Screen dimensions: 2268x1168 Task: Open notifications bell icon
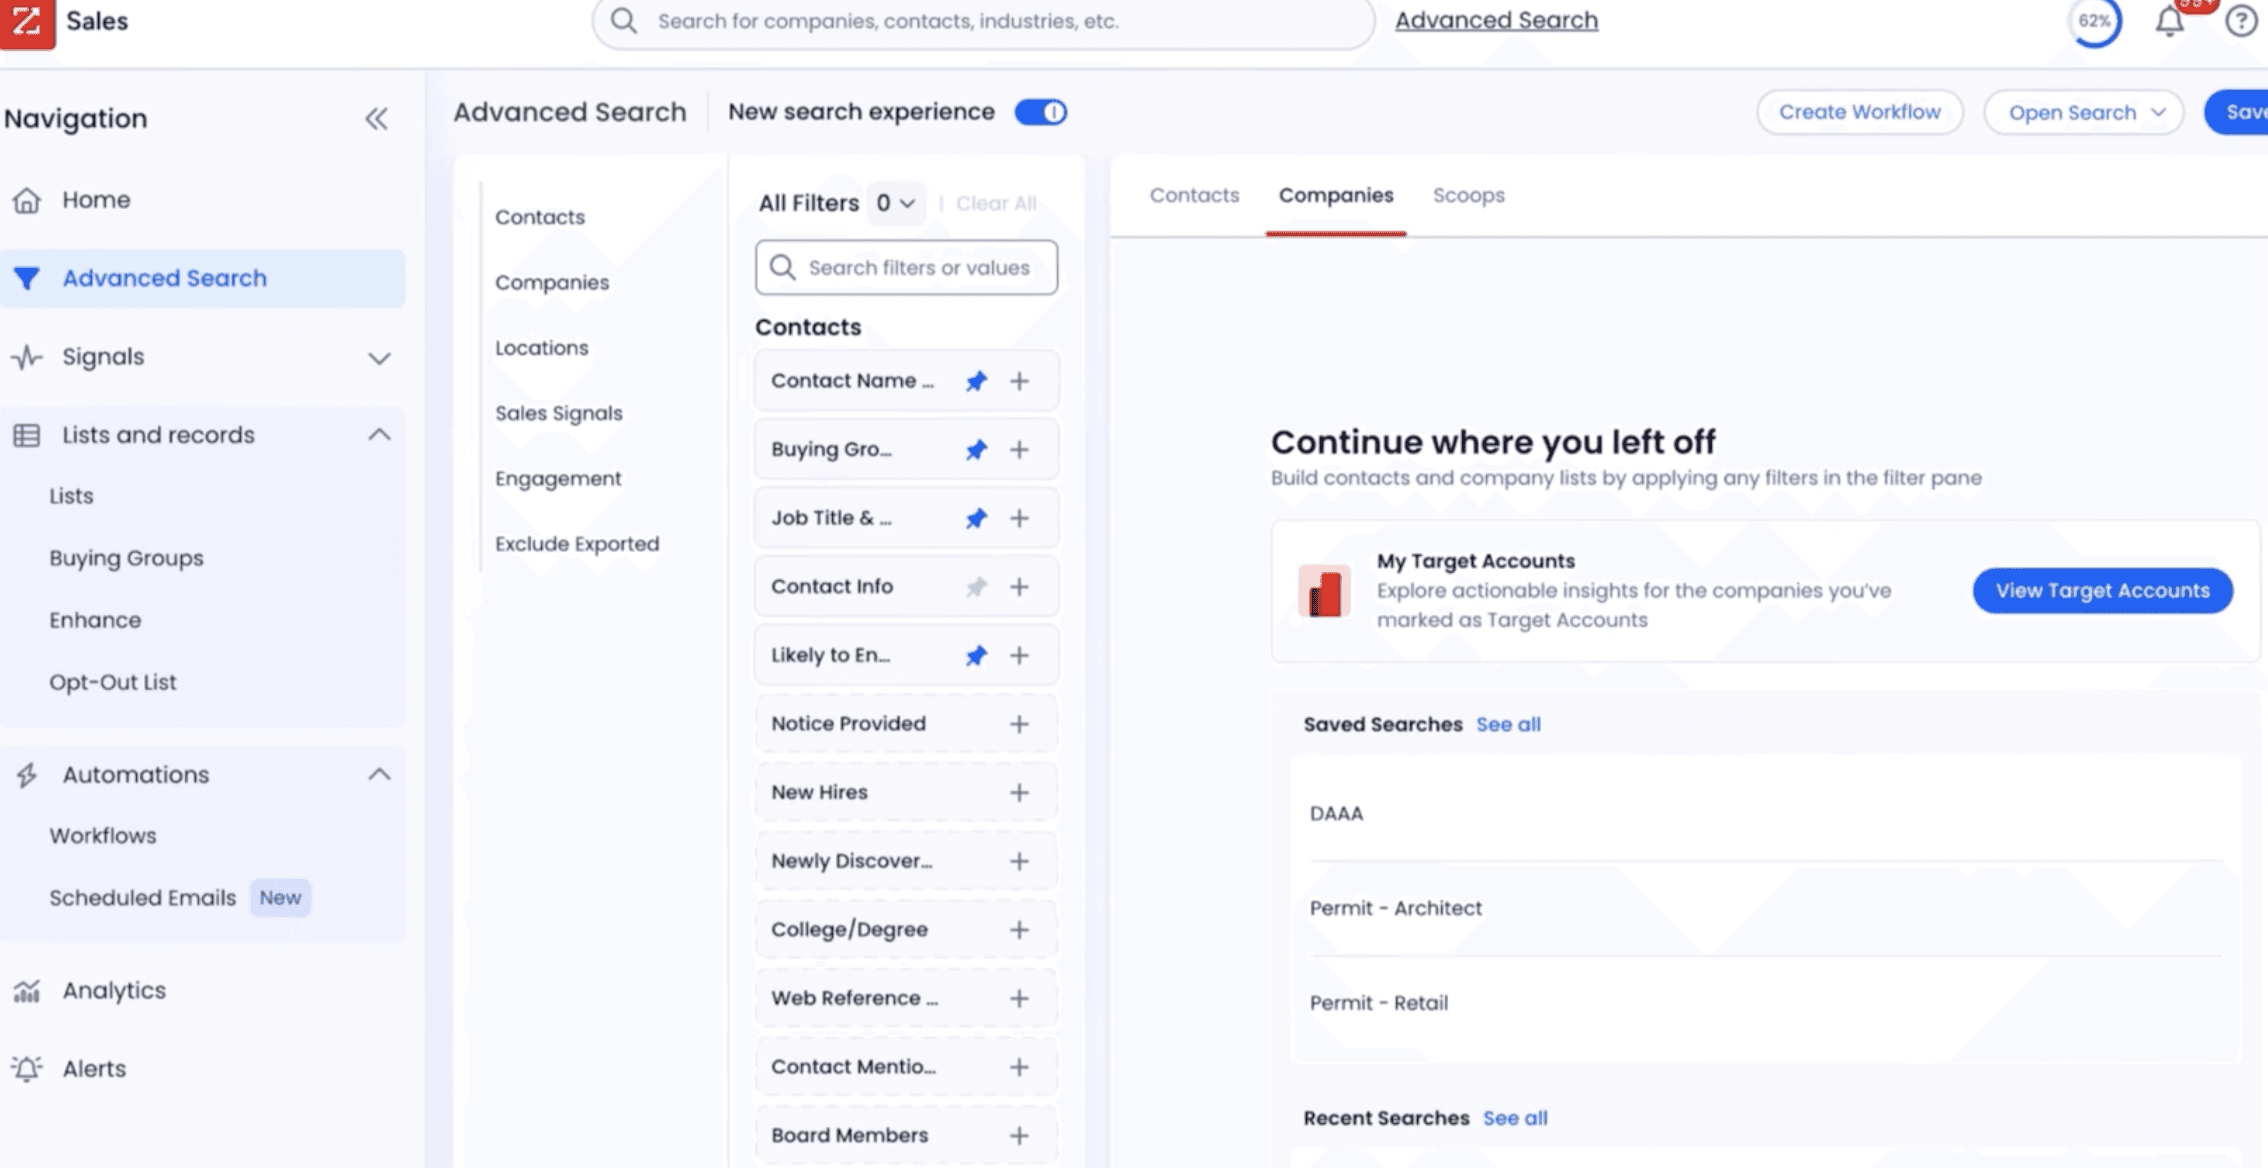(2169, 21)
